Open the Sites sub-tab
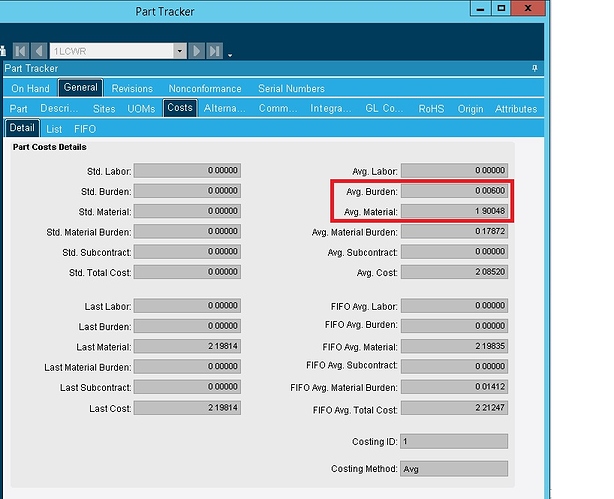This screenshot has width=614, height=499. click(104, 108)
